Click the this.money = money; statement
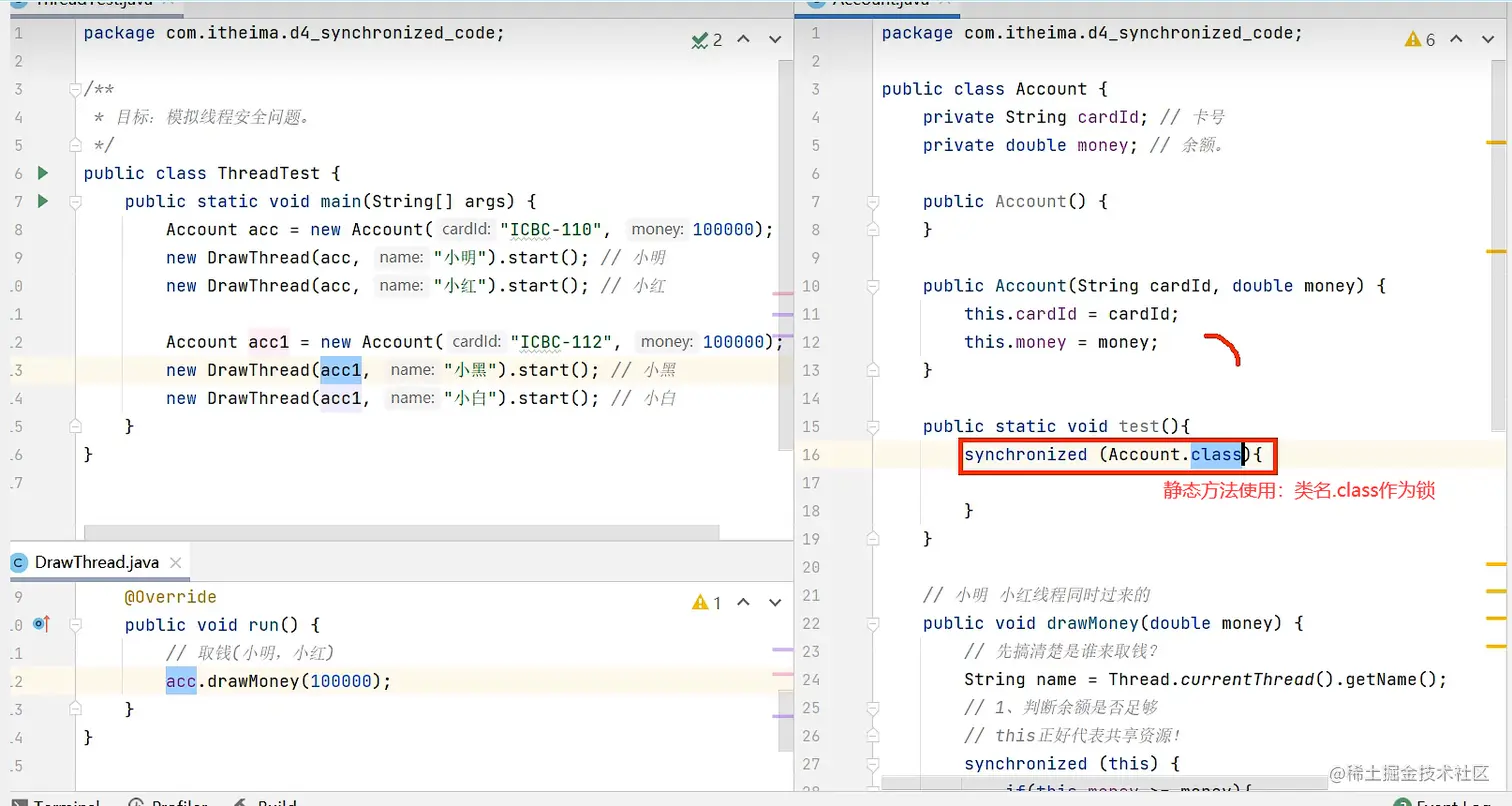 1061,342
